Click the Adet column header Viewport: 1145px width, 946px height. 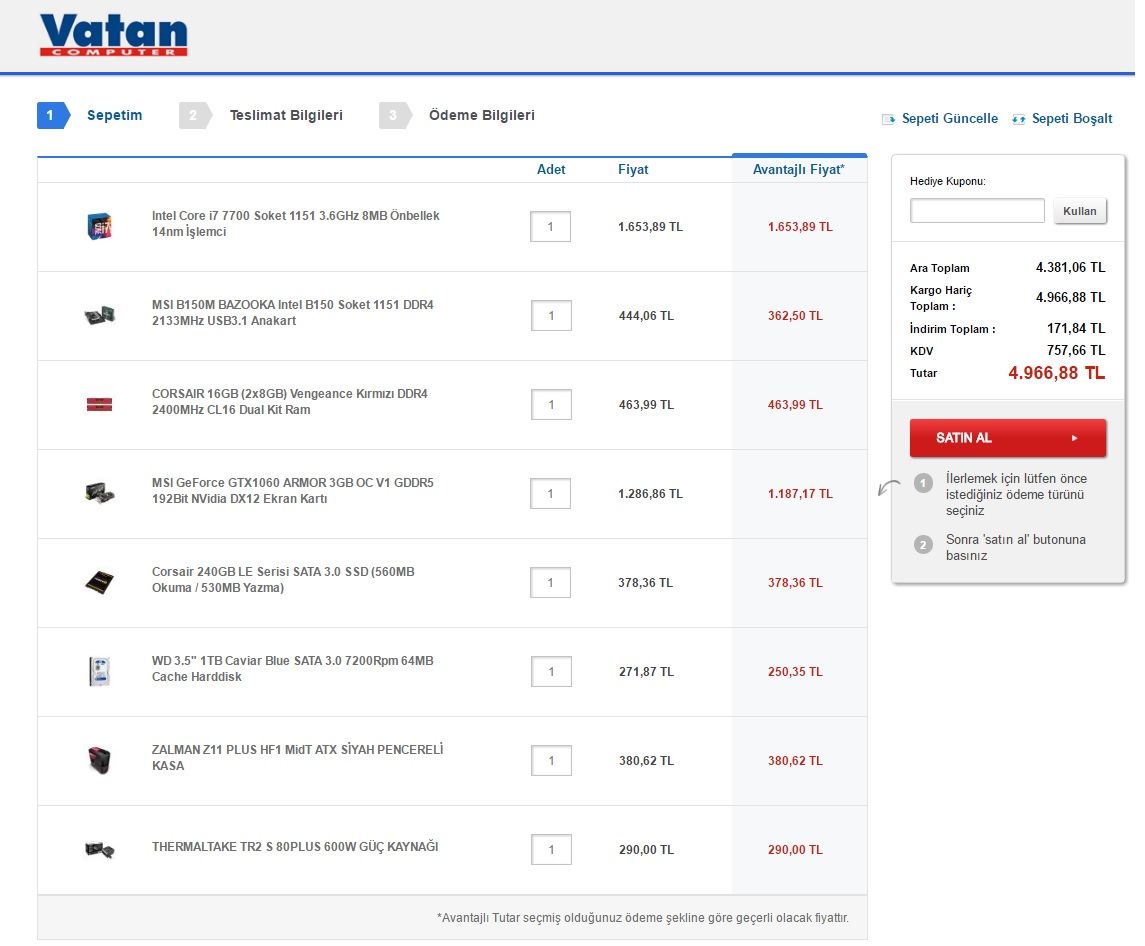pyautogui.click(x=551, y=169)
